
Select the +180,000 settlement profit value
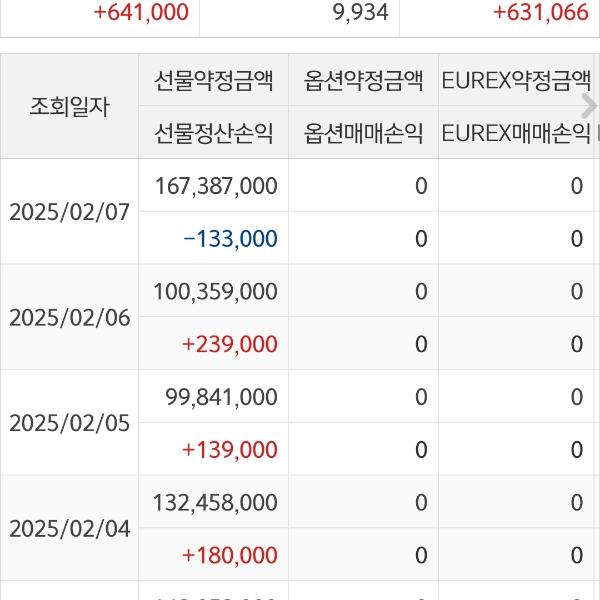tap(230, 555)
